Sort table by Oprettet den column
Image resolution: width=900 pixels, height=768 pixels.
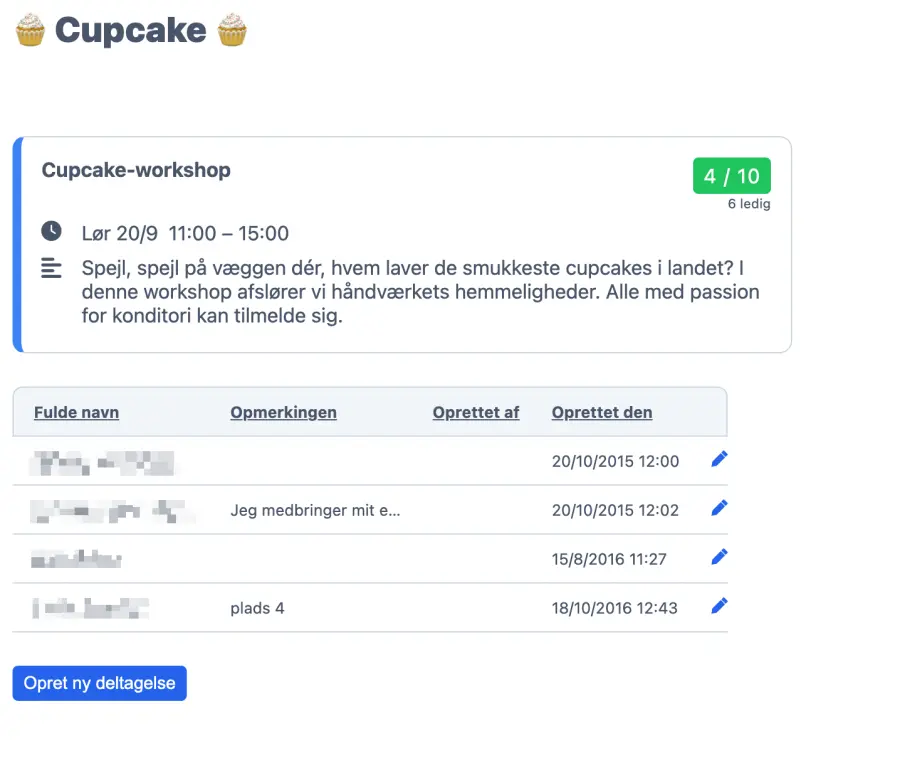[602, 412]
